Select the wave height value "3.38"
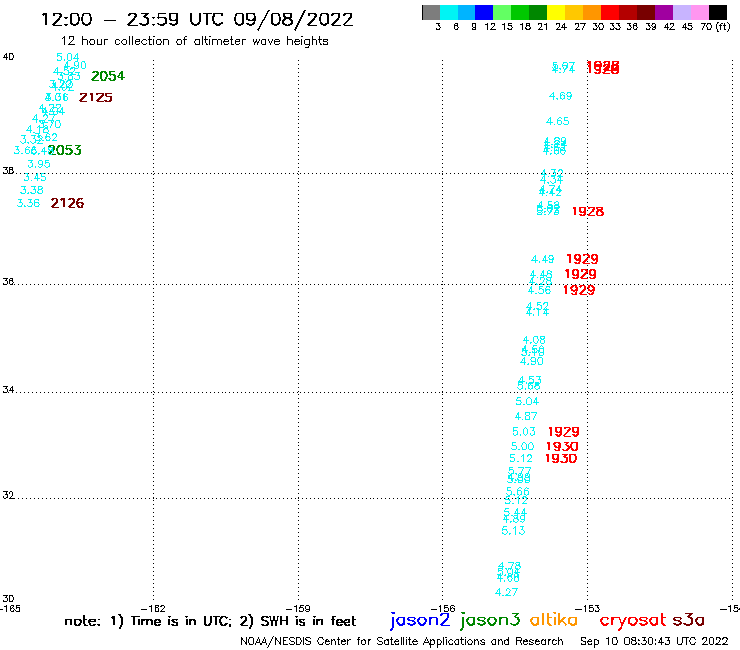This screenshot has height=650, width=740. 32,190
